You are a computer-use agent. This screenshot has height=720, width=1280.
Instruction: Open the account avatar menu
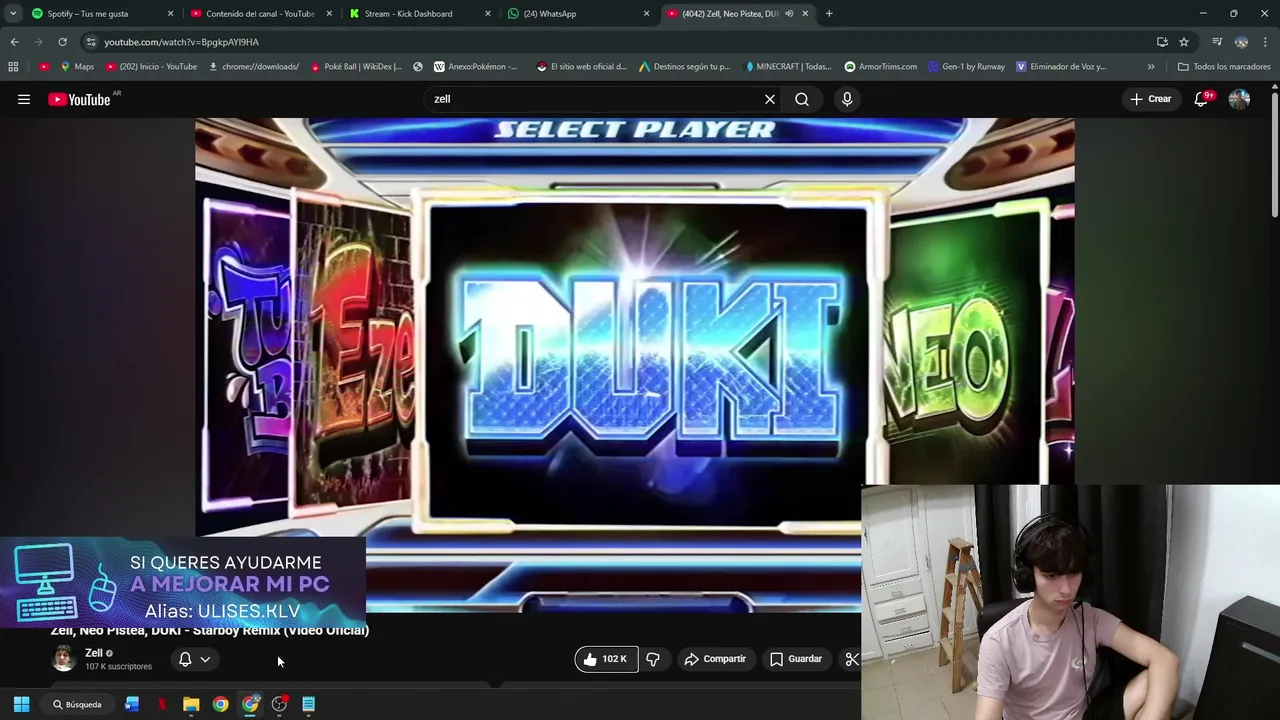(x=1239, y=99)
